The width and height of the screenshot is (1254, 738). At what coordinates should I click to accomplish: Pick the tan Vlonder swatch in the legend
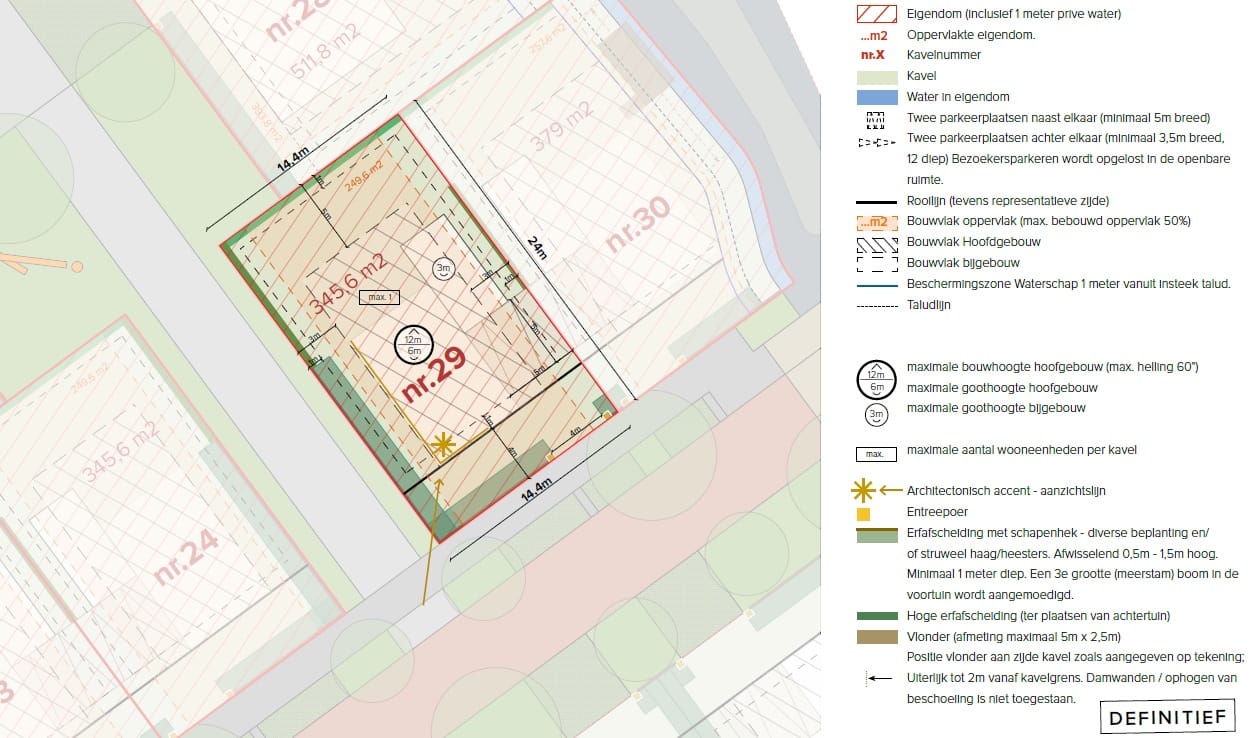click(875, 637)
